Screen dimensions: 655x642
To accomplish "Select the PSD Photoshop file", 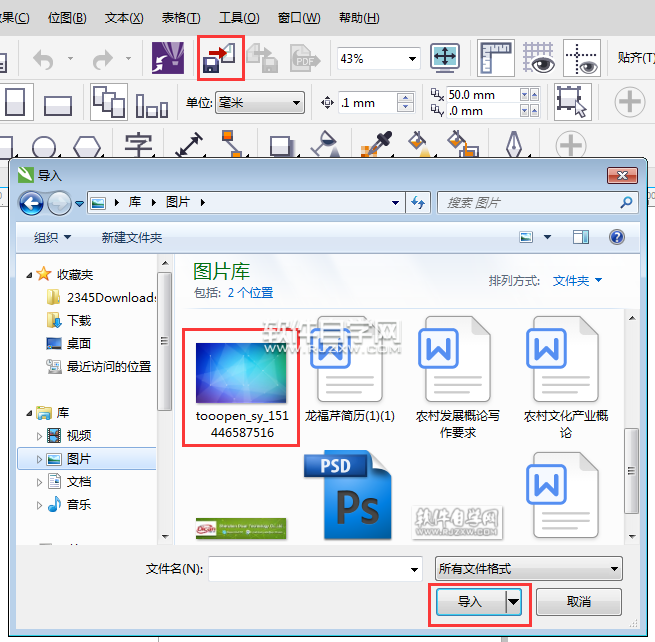I will click(x=348, y=495).
